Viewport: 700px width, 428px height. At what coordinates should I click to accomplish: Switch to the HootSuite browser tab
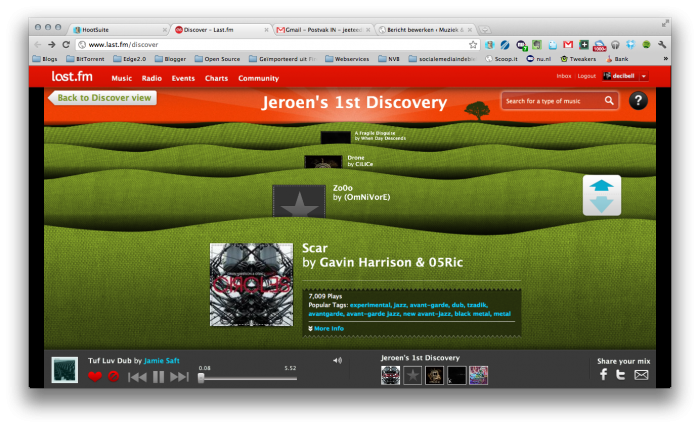click(120, 29)
